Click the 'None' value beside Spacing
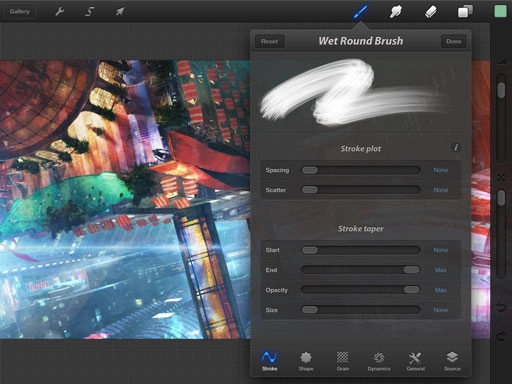Viewport: 512px width, 384px height. (441, 170)
